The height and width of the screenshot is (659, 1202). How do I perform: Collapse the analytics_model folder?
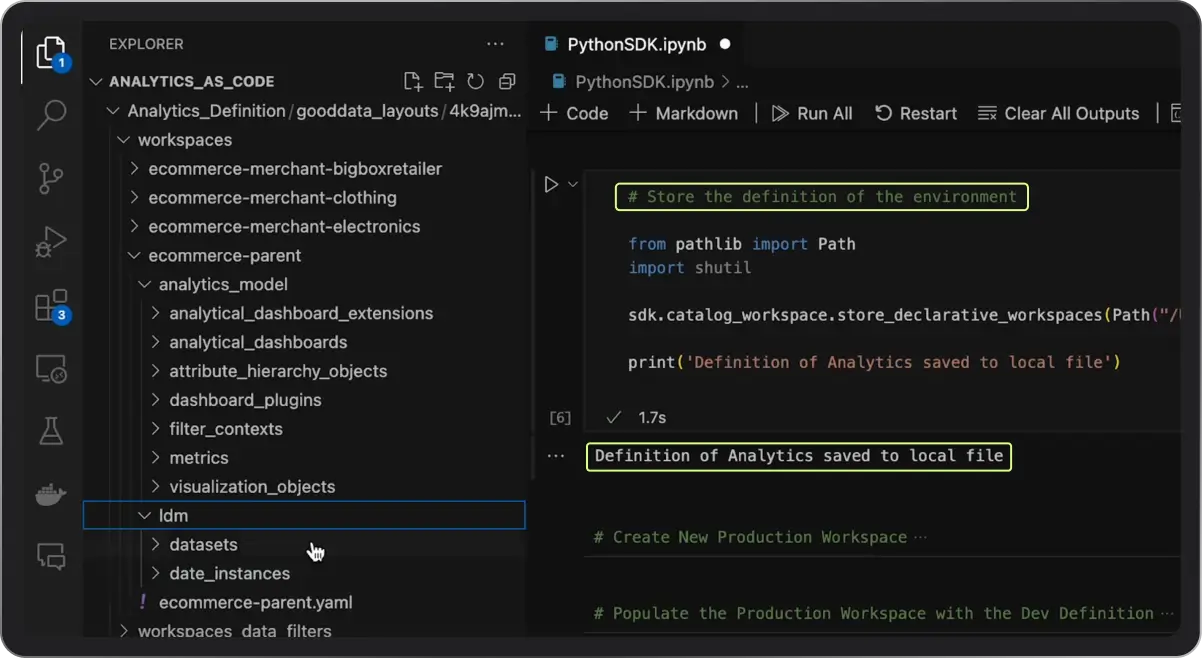click(222, 285)
